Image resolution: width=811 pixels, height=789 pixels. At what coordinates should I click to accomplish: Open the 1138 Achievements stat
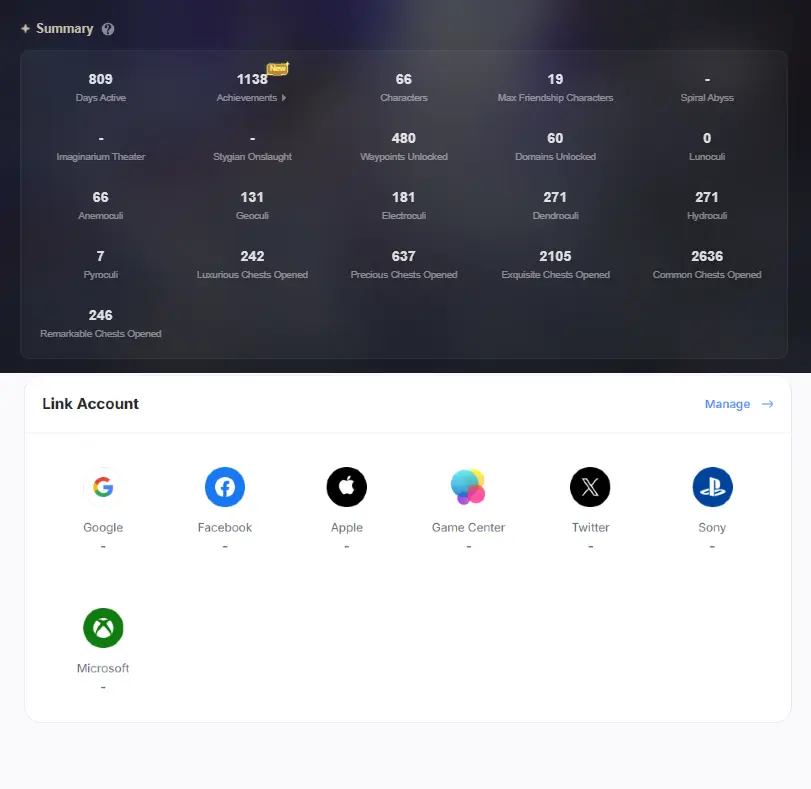(x=252, y=87)
